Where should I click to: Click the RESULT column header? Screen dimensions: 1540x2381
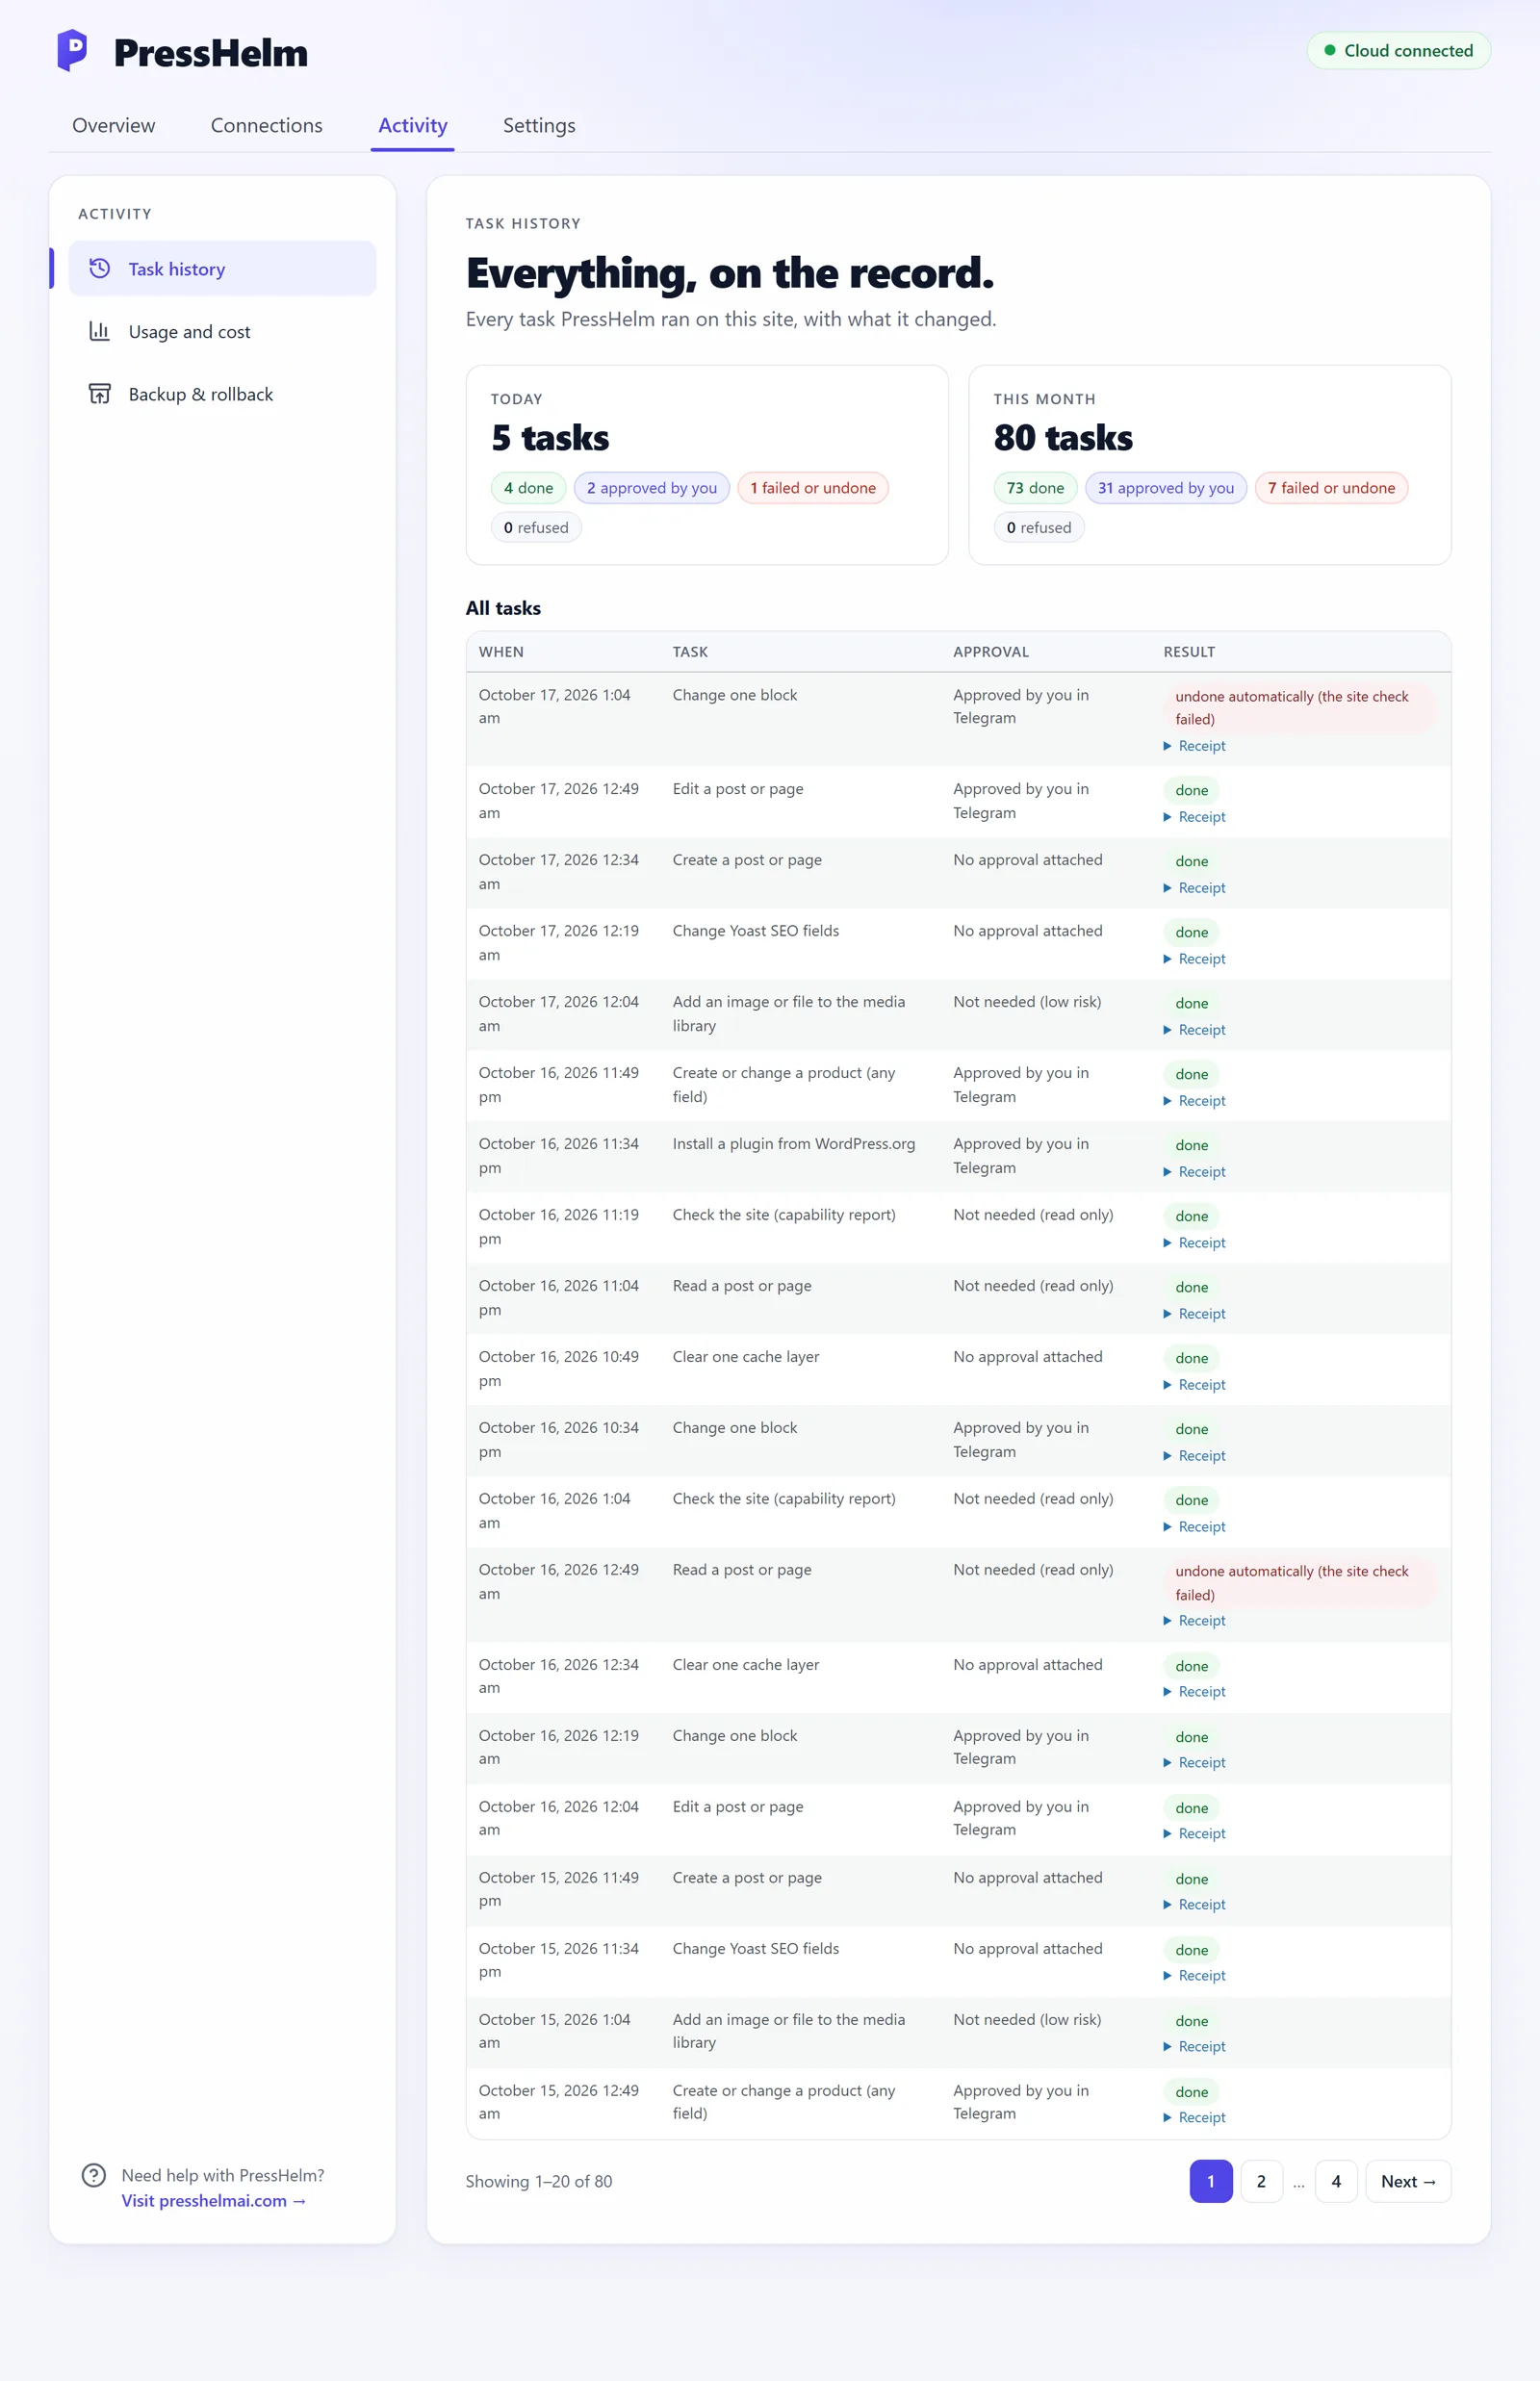[1189, 652]
